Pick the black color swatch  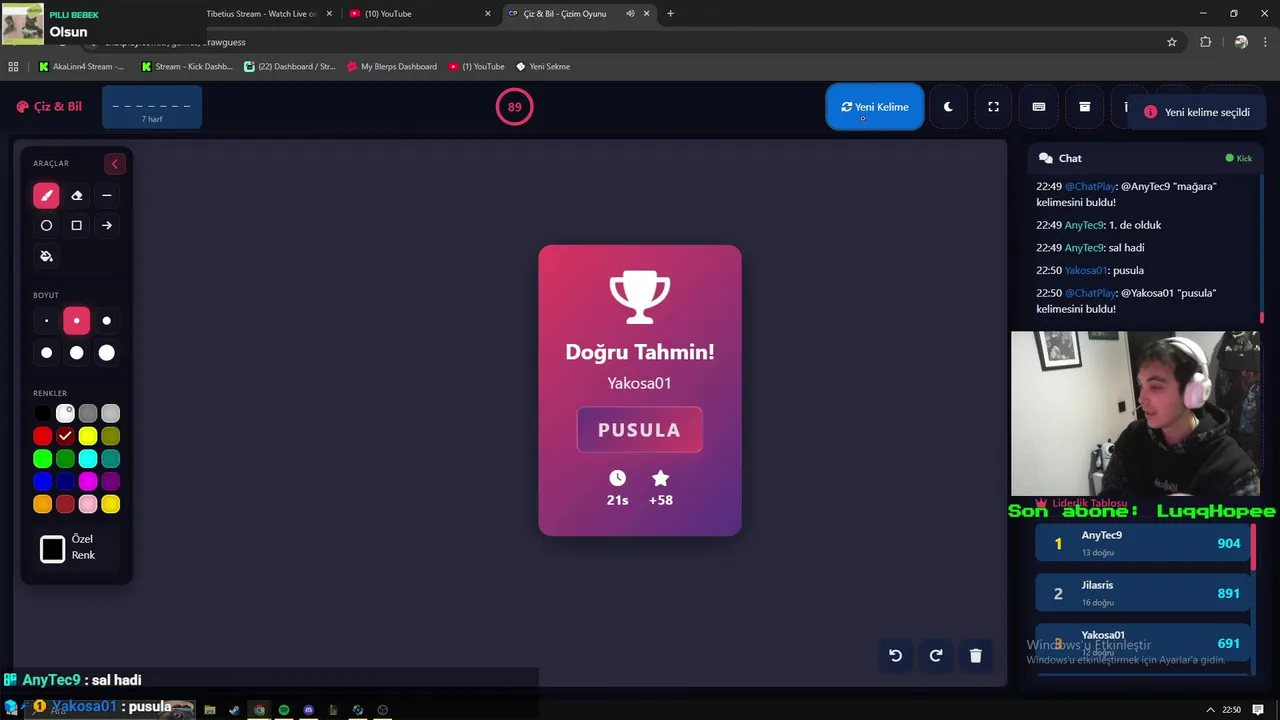(x=42, y=413)
